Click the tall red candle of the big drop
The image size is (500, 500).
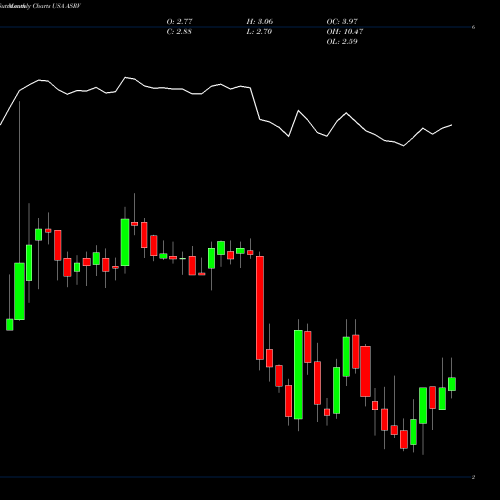tap(260, 308)
